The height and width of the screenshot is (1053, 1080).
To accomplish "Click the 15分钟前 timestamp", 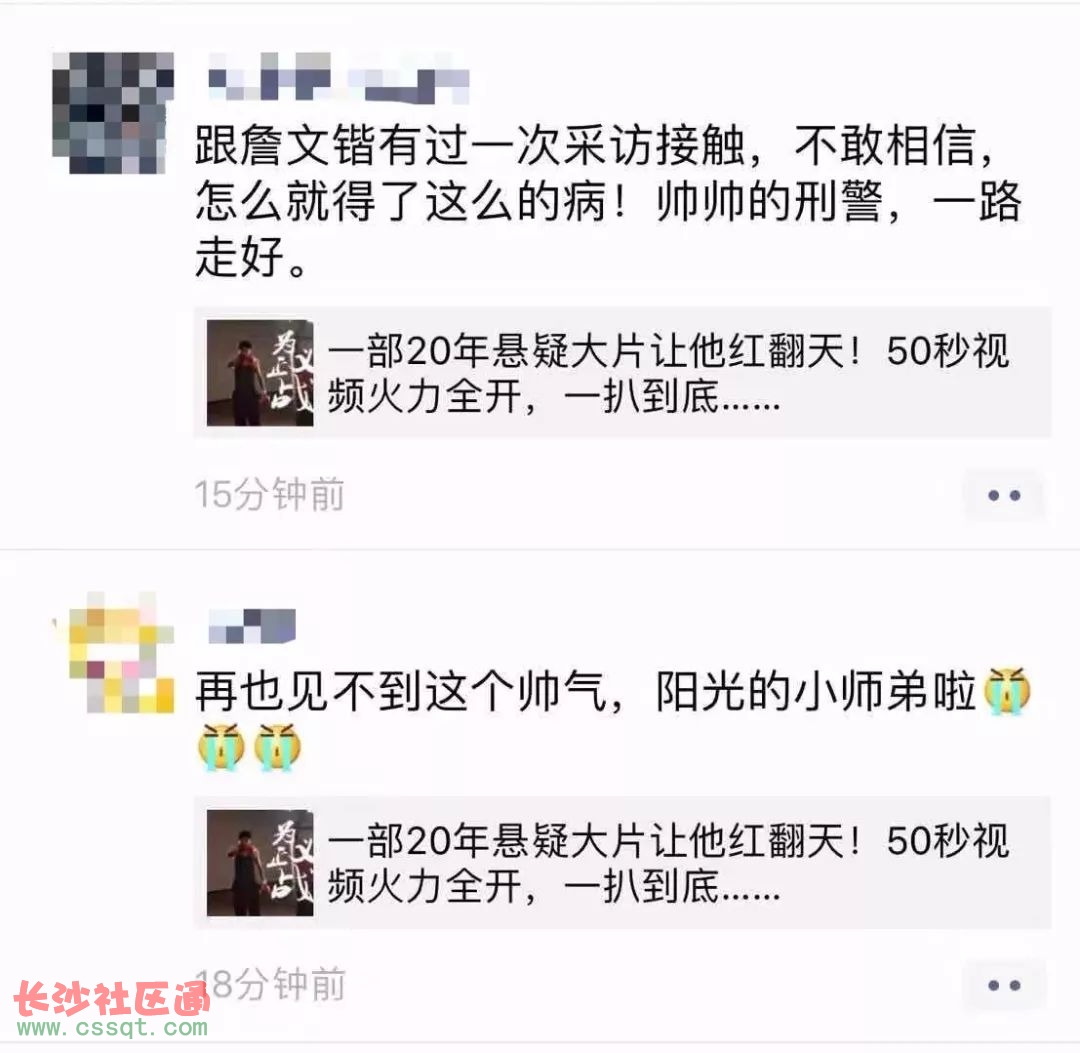I will 269,494.
